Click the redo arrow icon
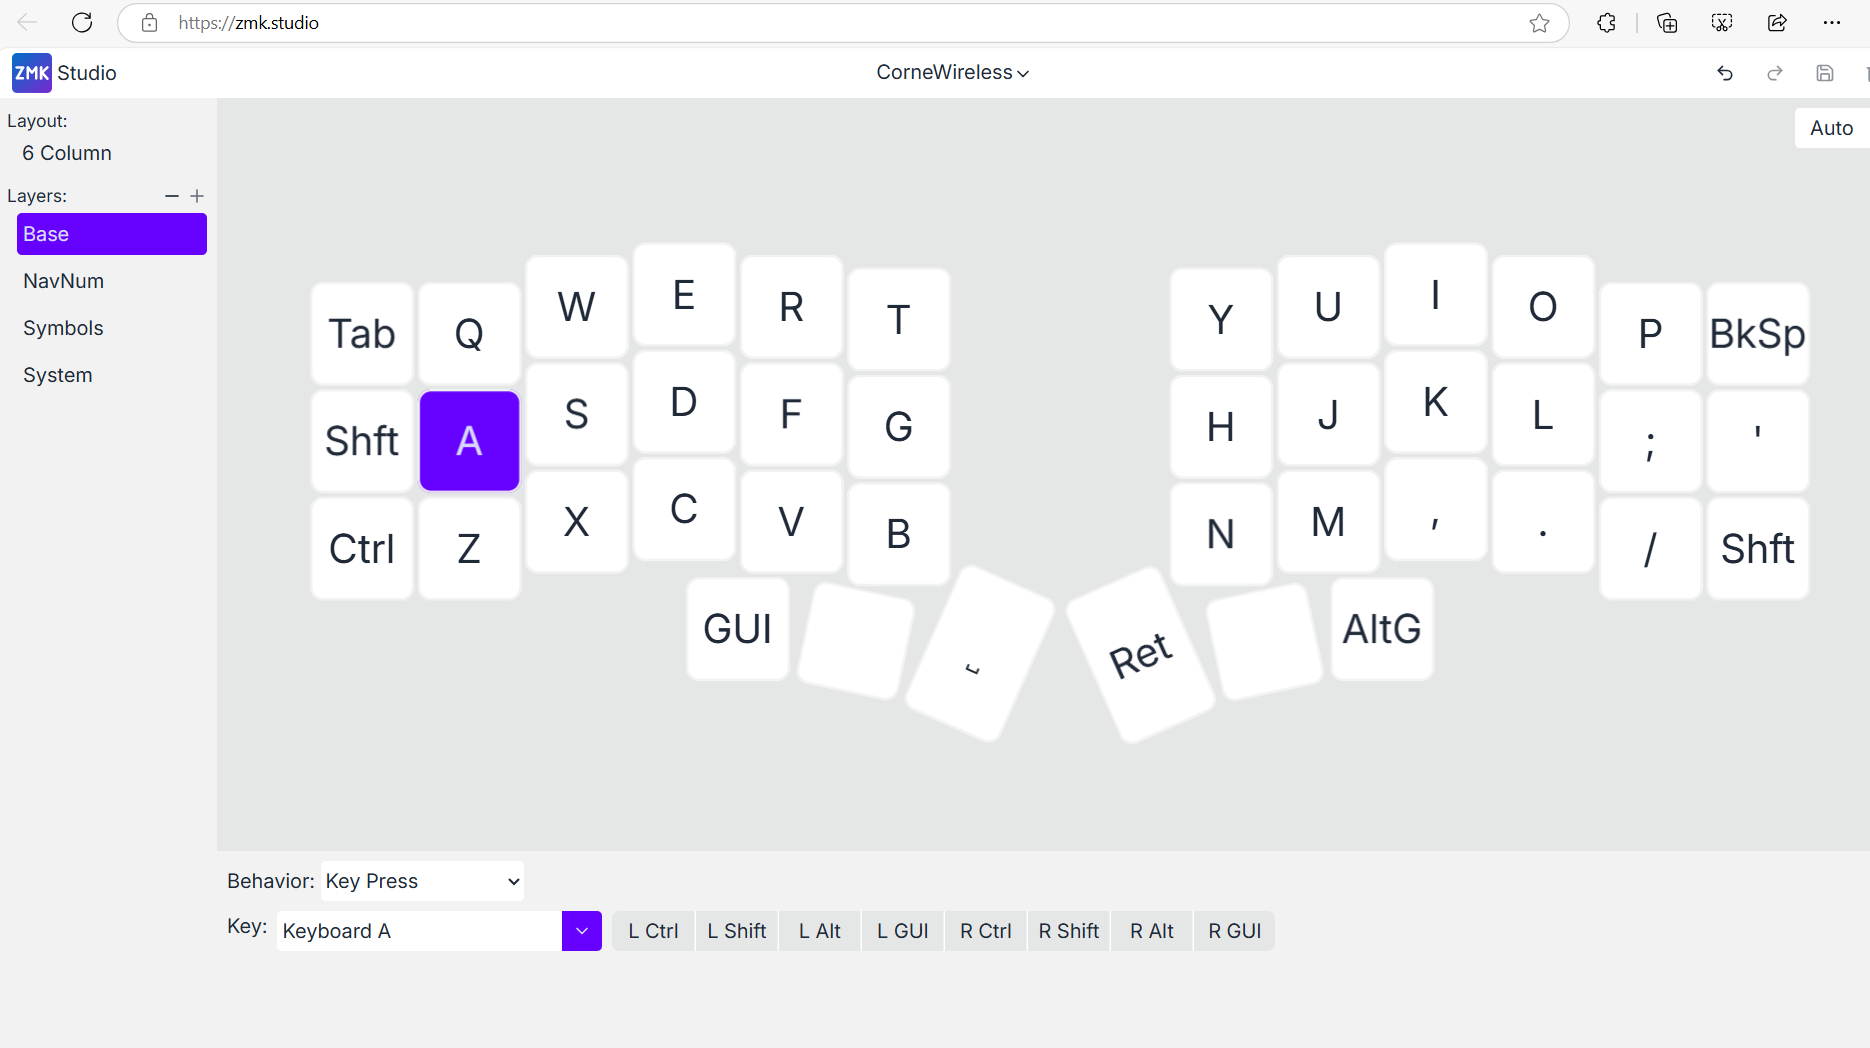Image resolution: width=1870 pixels, height=1048 pixels. tap(1775, 73)
